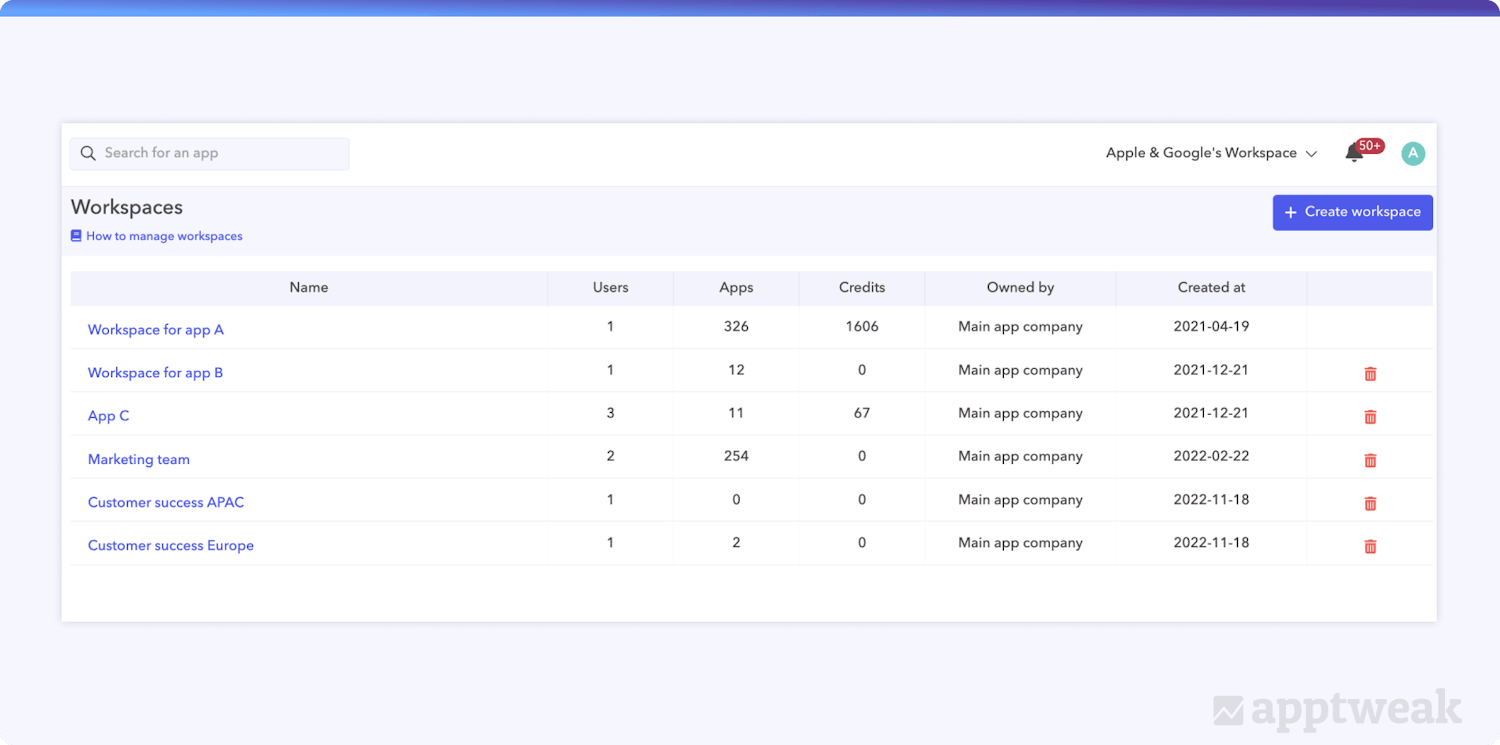Viewport: 1500px width, 745px height.
Task: Open Workspace for app B link
Action: tap(155, 373)
